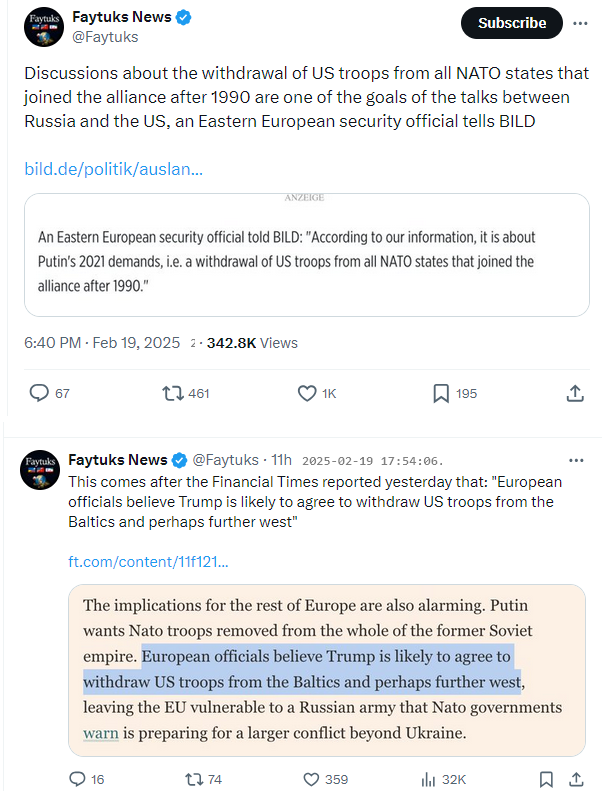Open the ft.com article link
The height and width of the screenshot is (799, 606).
coord(148,562)
